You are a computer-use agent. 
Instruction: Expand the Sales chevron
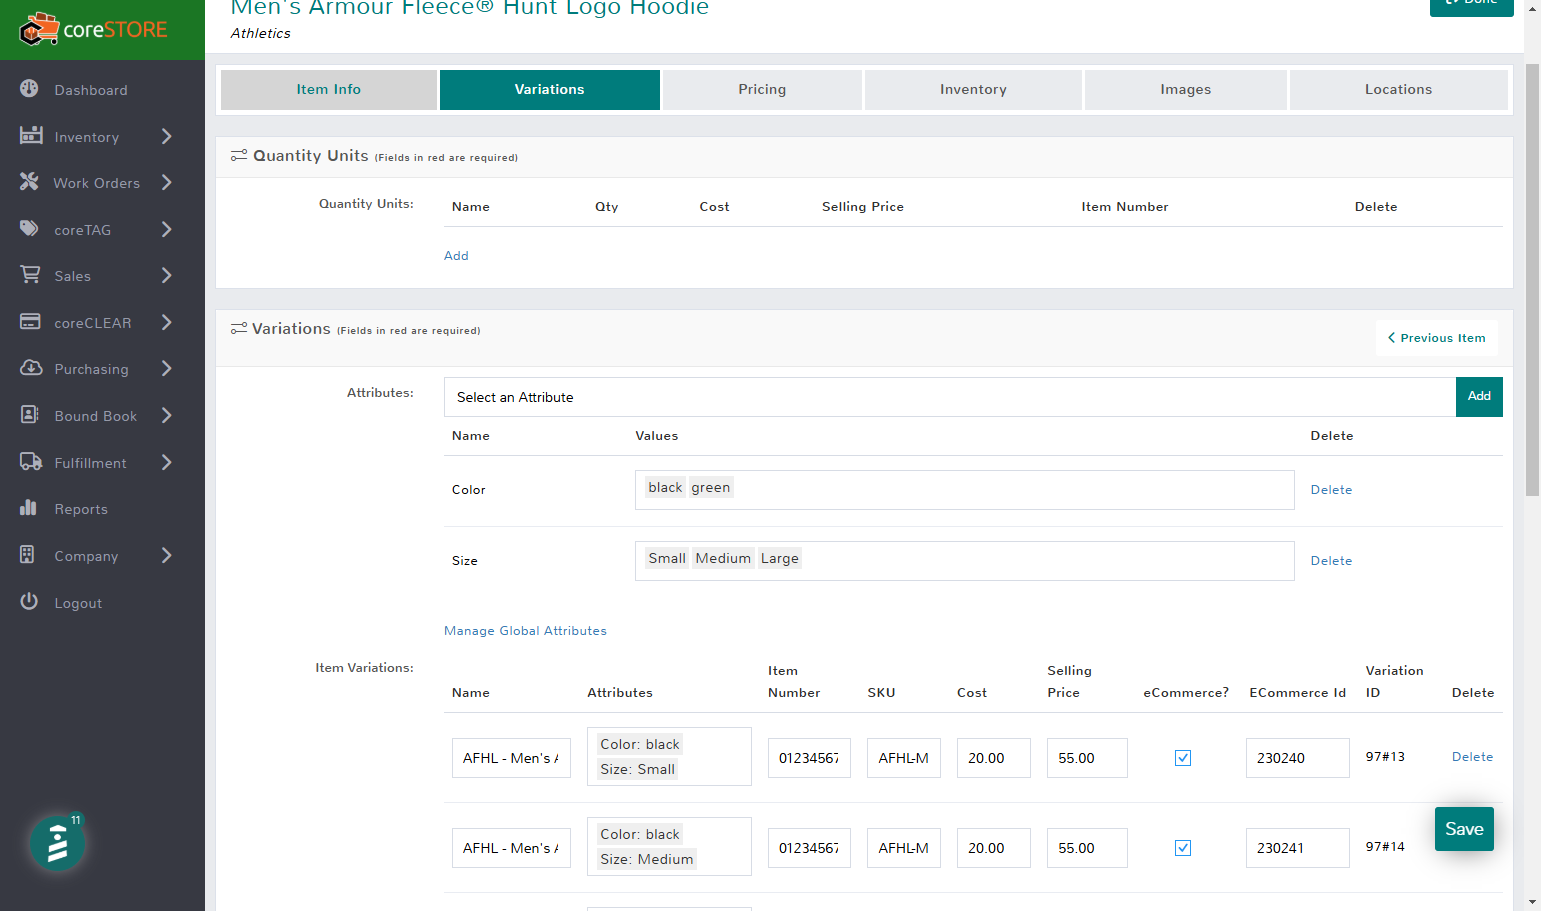[x=167, y=275]
